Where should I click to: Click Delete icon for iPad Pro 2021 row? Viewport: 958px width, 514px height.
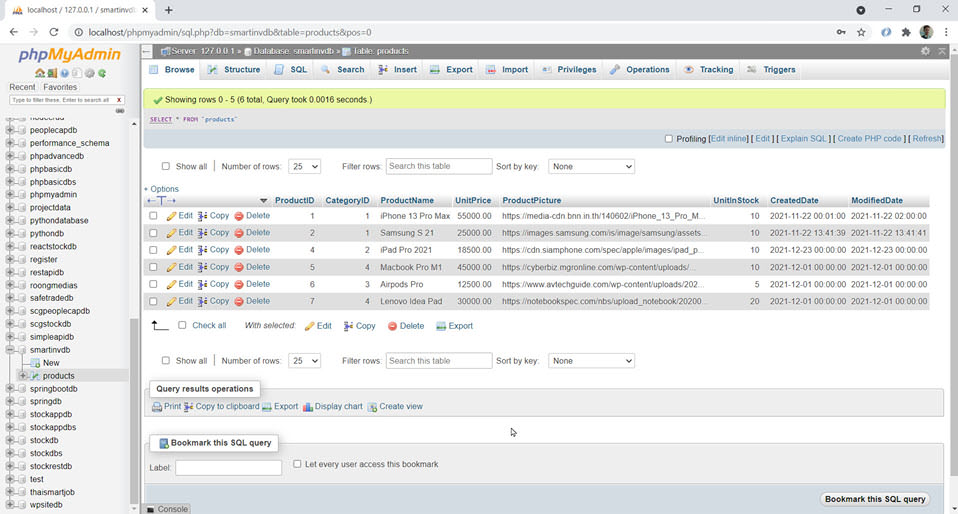click(x=239, y=250)
